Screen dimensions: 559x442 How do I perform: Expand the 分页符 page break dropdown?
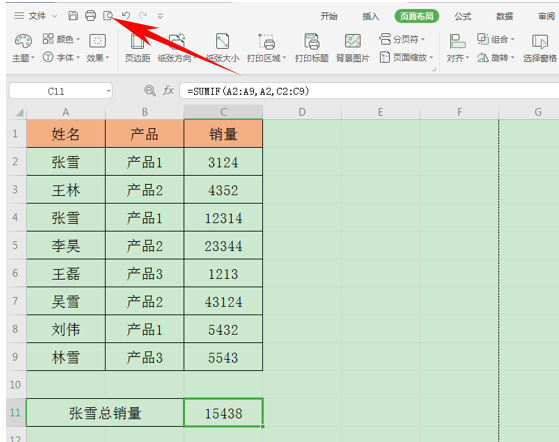(x=402, y=39)
